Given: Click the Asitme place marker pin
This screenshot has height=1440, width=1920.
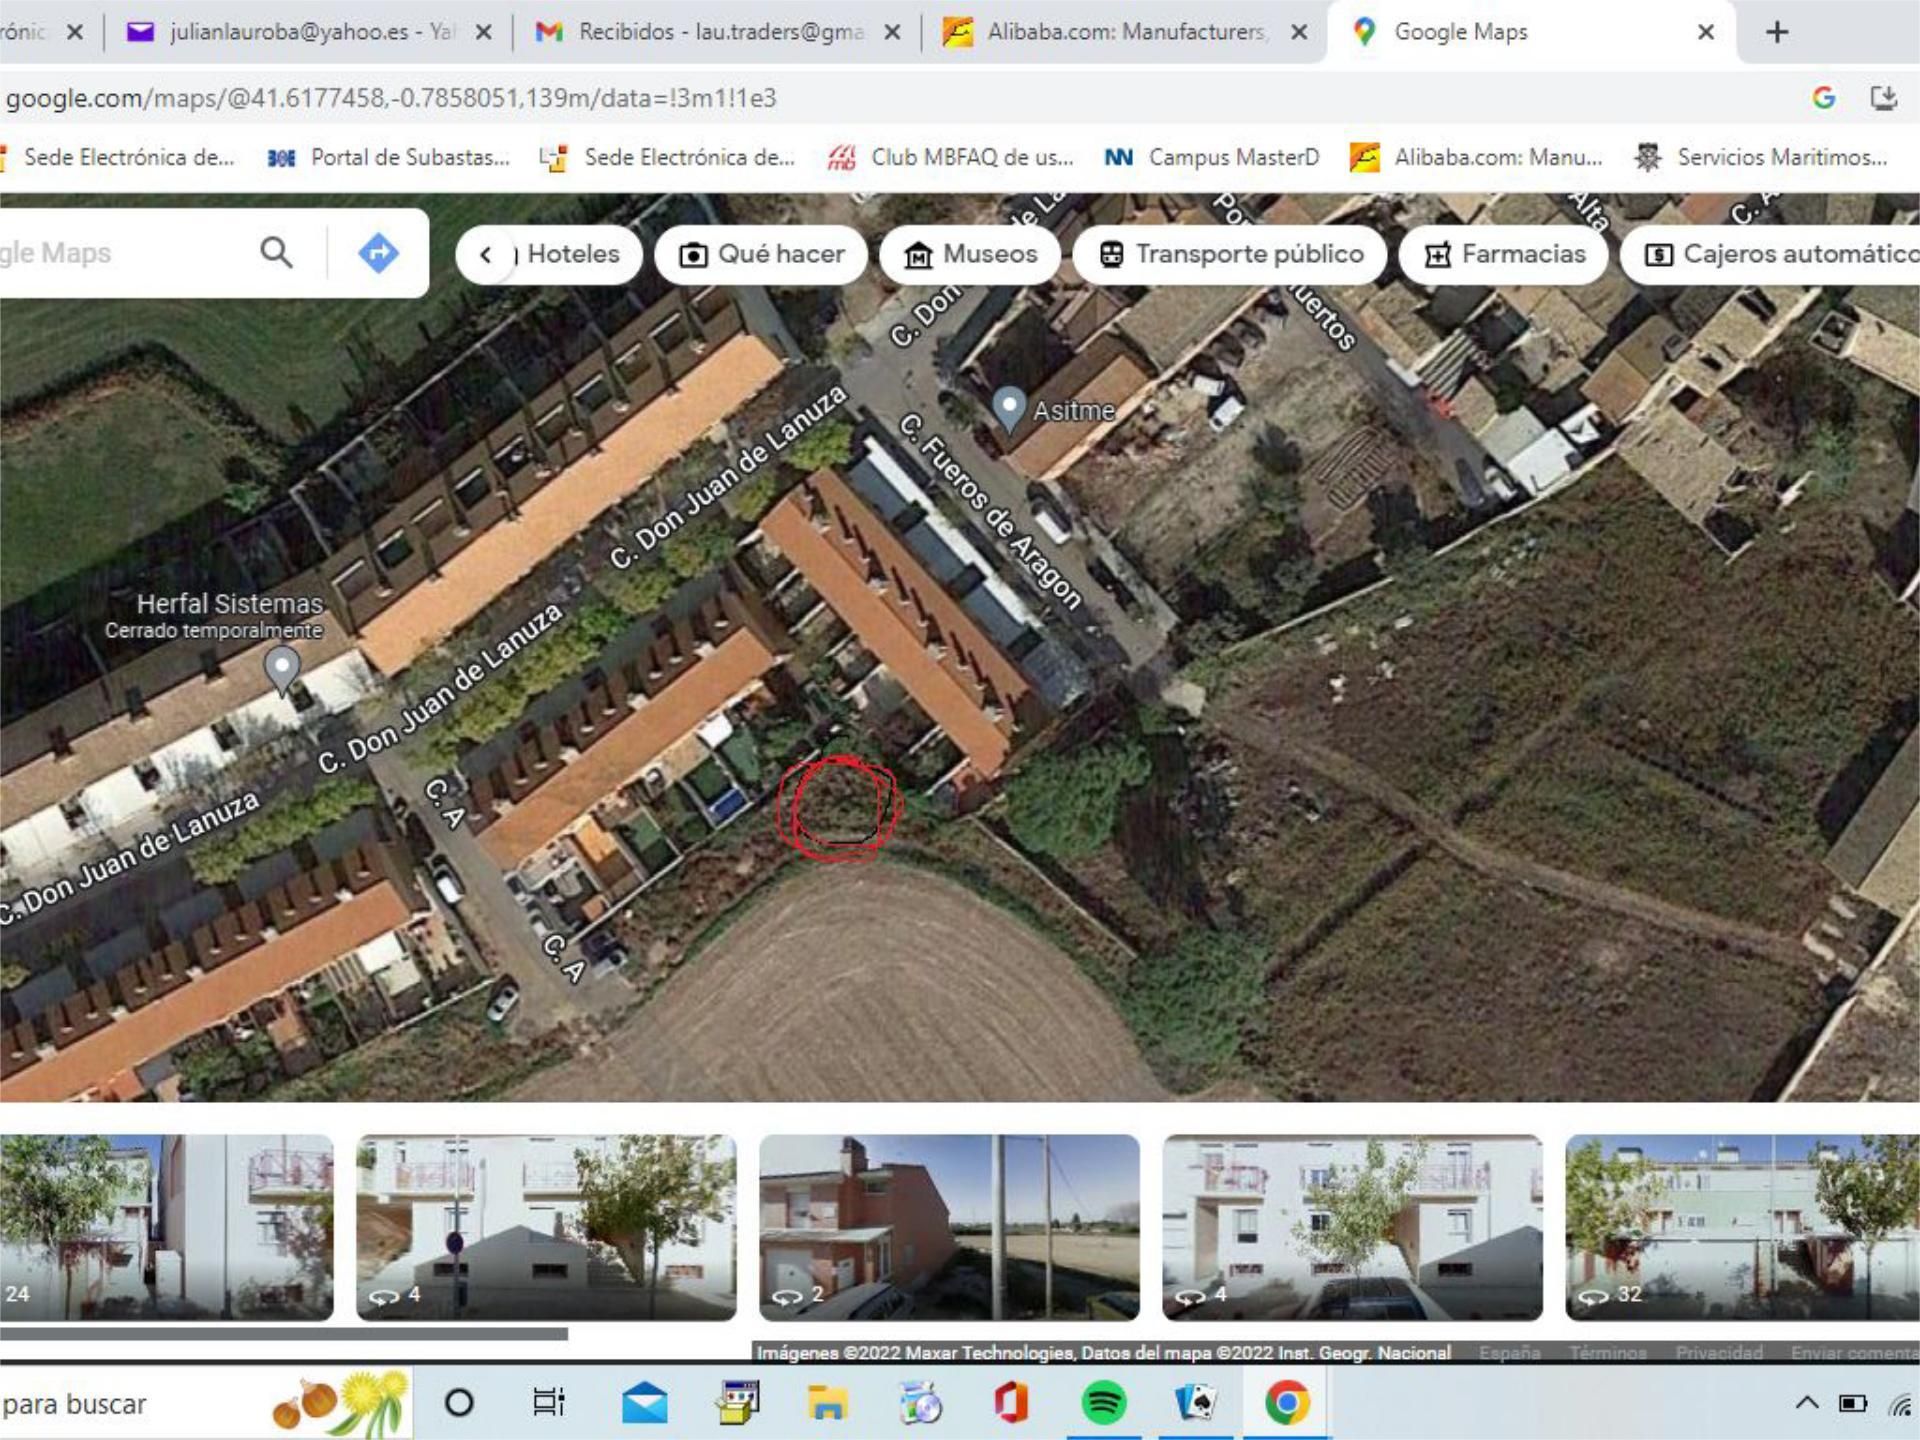Looking at the screenshot, I should (1009, 408).
